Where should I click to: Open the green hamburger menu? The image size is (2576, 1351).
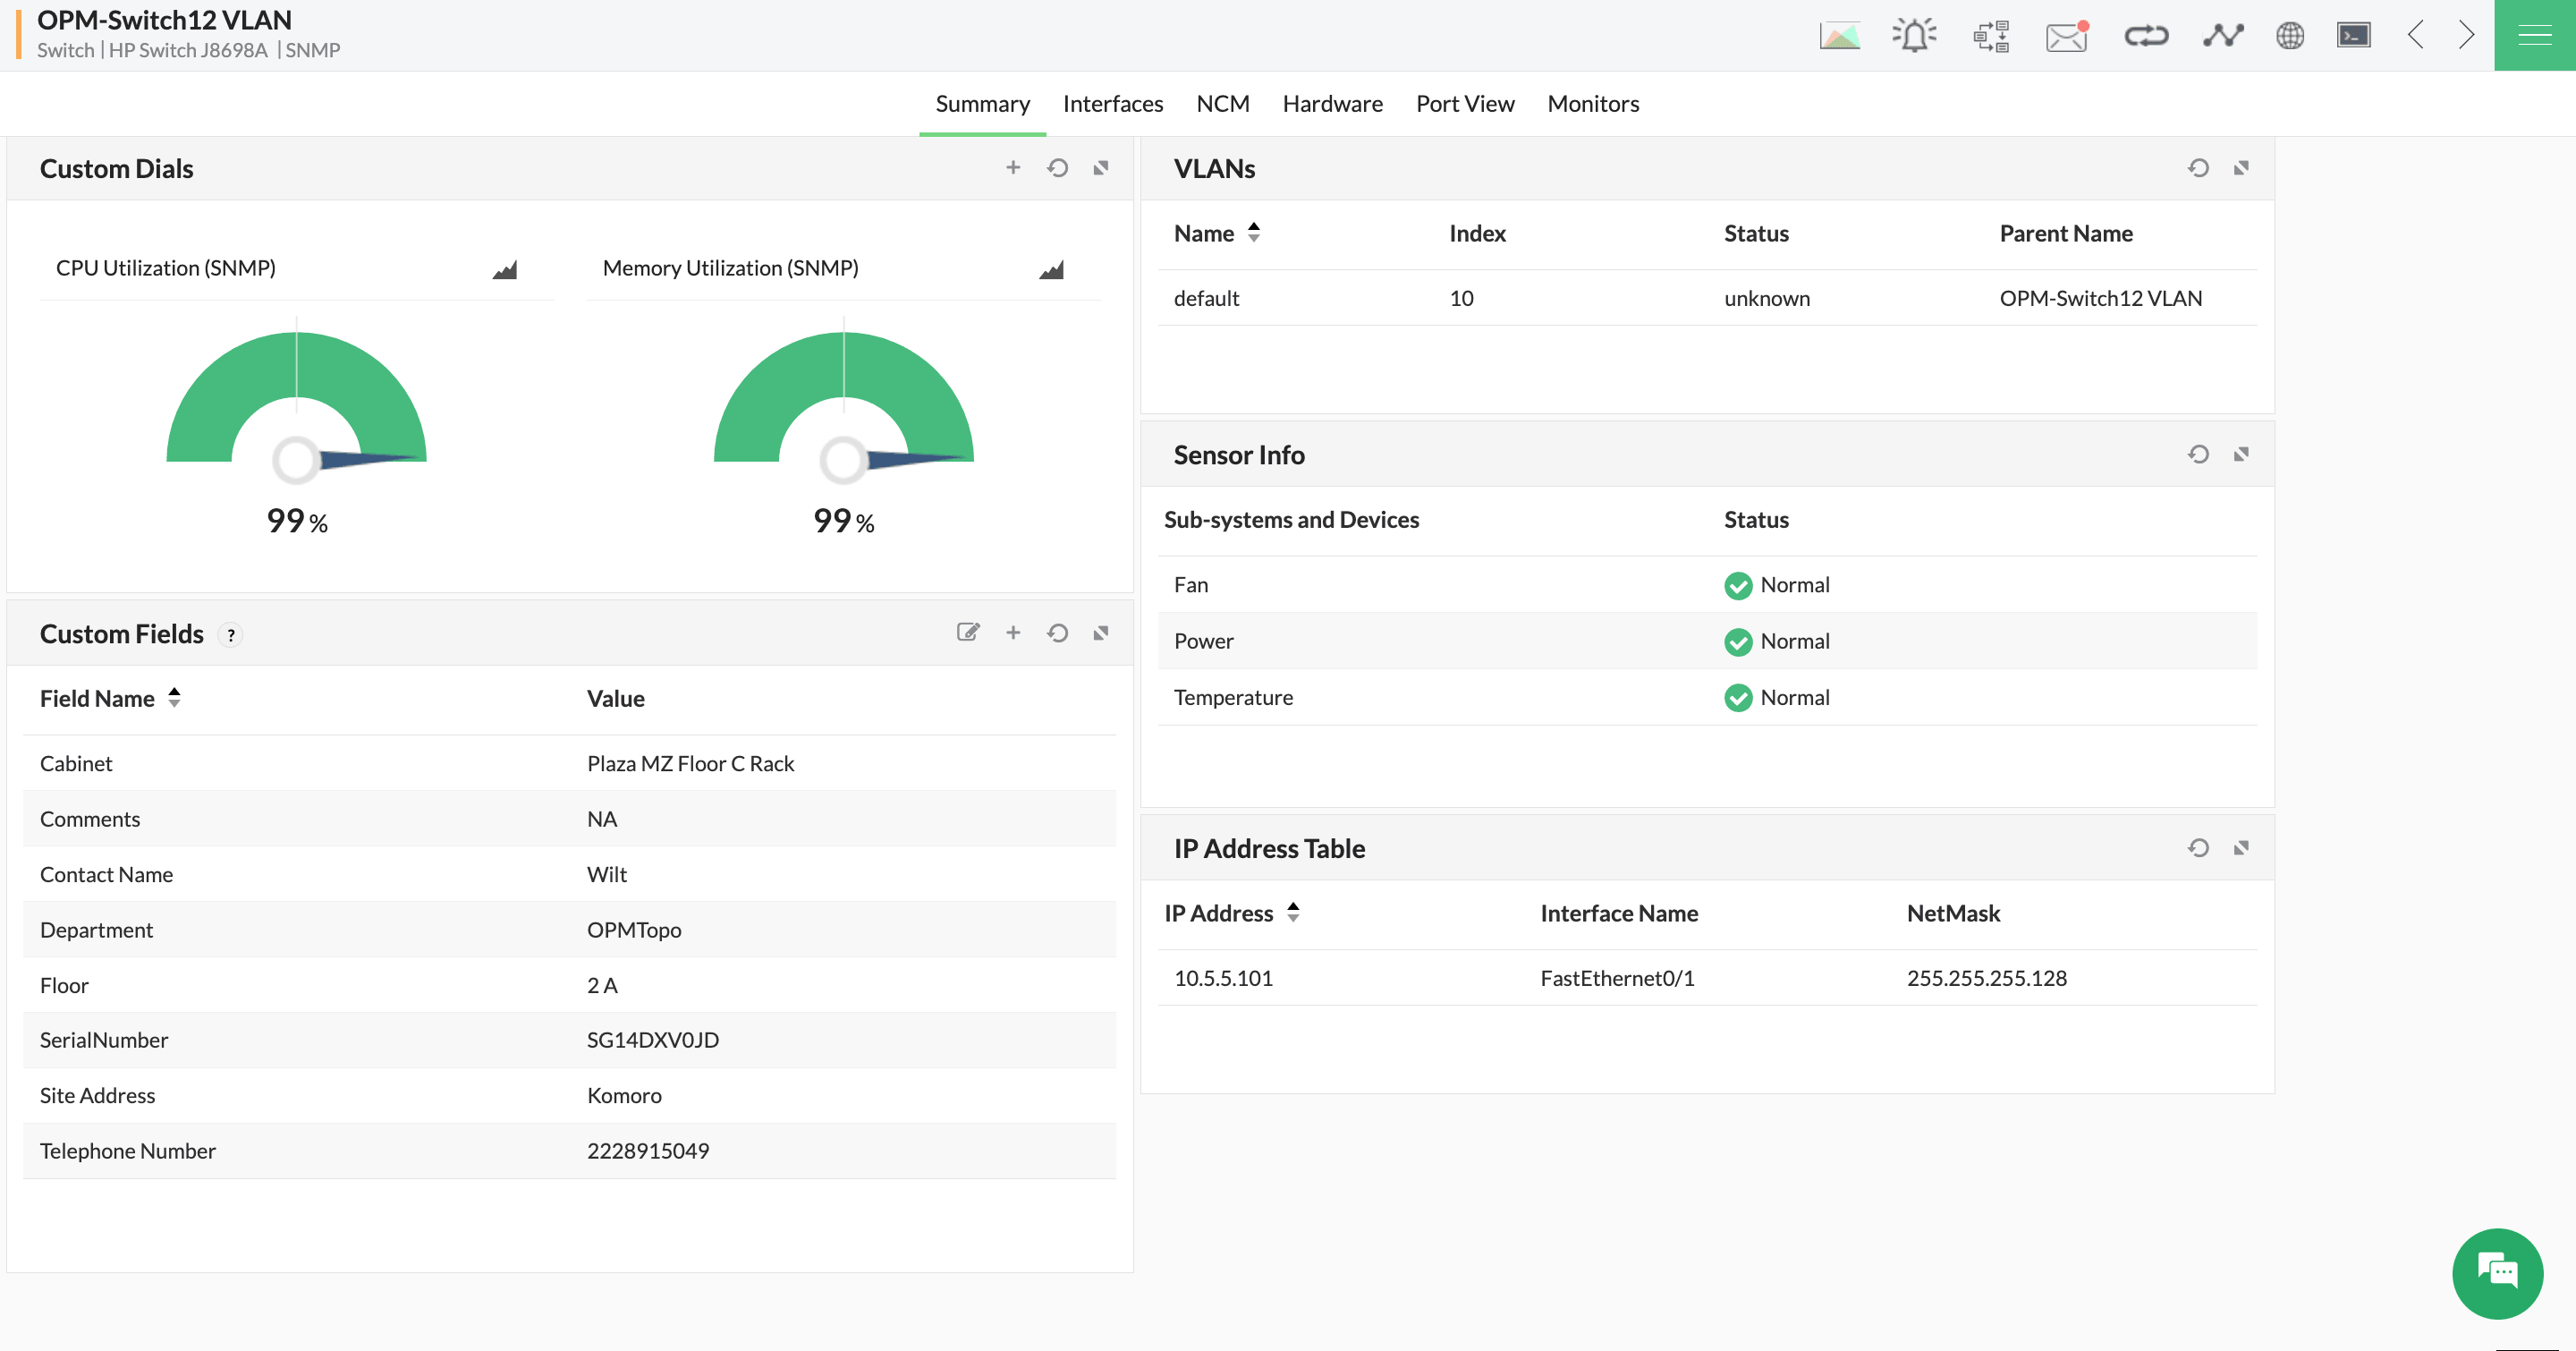(x=2534, y=36)
